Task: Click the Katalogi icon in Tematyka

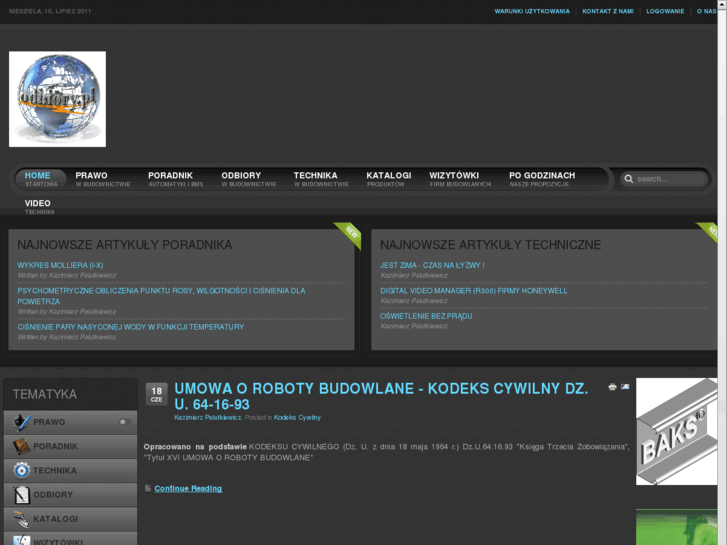Action: coord(21,519)
